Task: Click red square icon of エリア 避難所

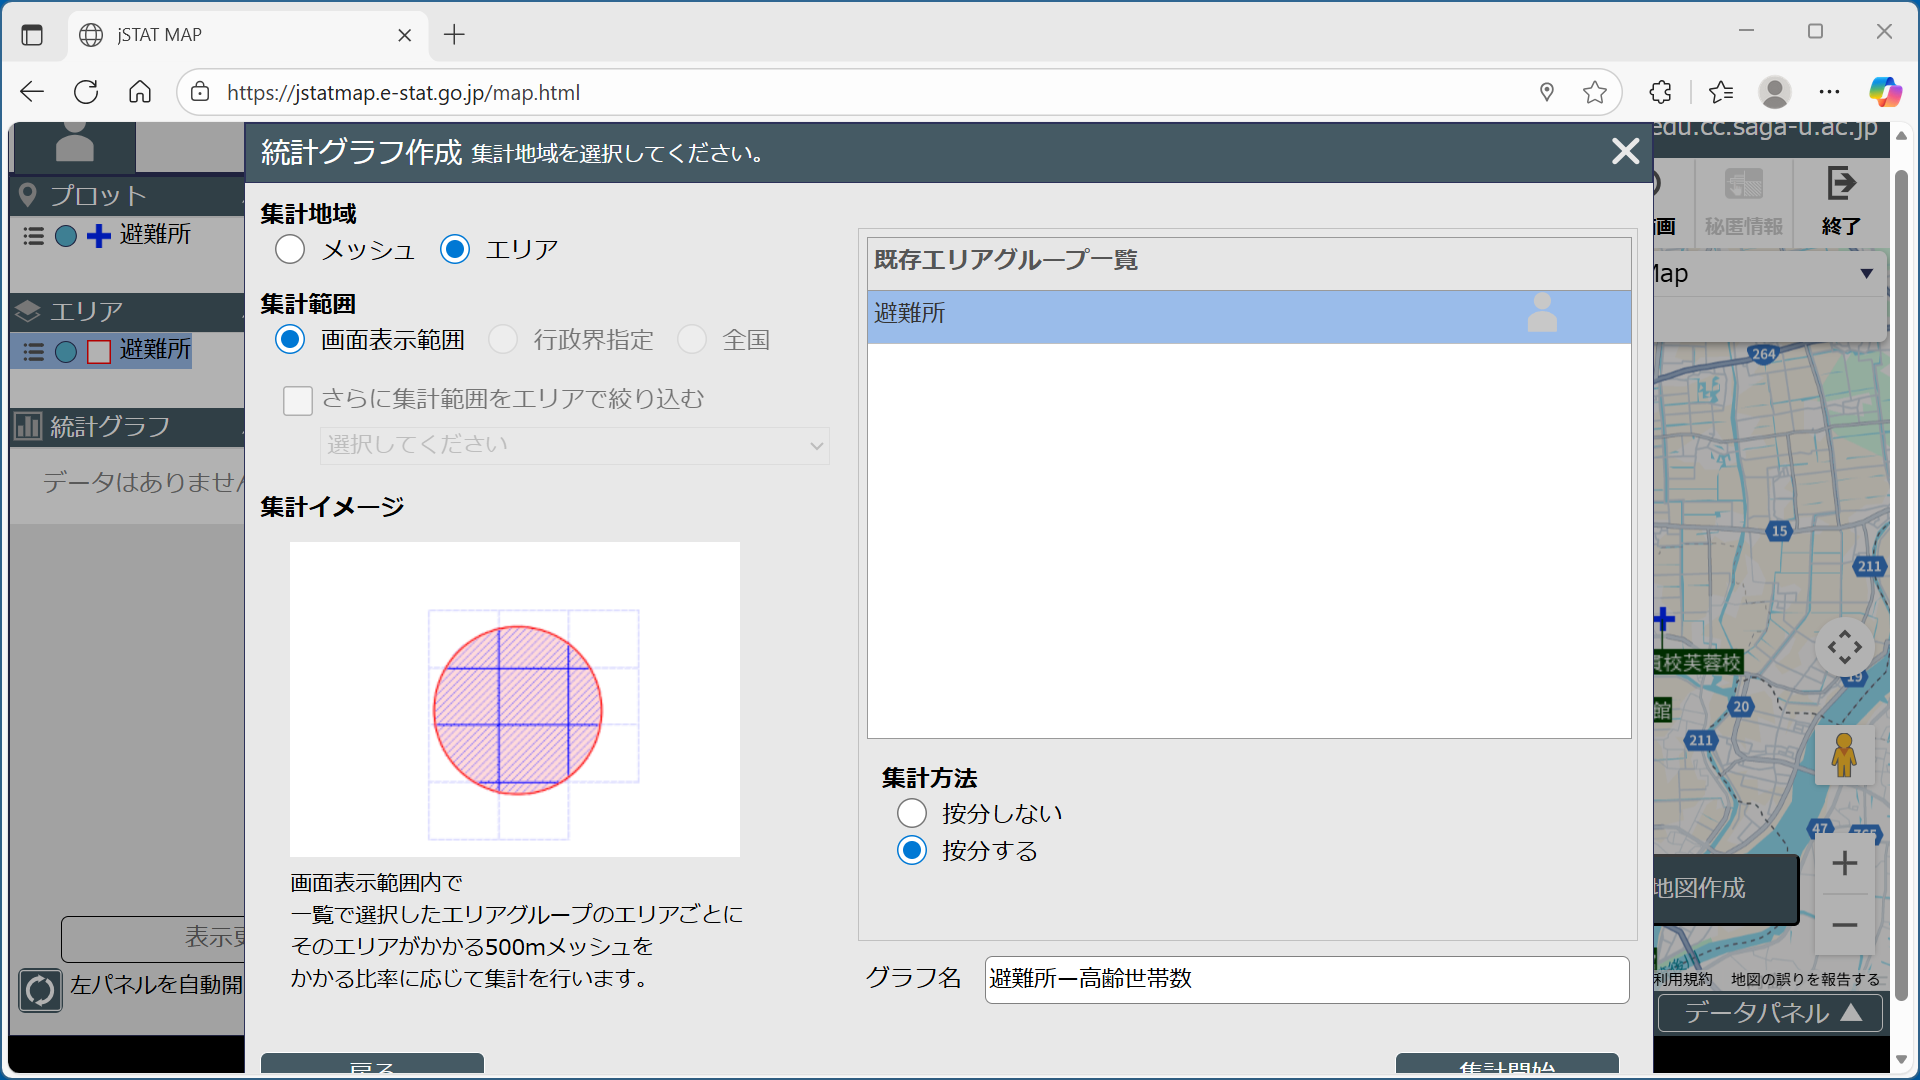Action: (x=98, y=352)
